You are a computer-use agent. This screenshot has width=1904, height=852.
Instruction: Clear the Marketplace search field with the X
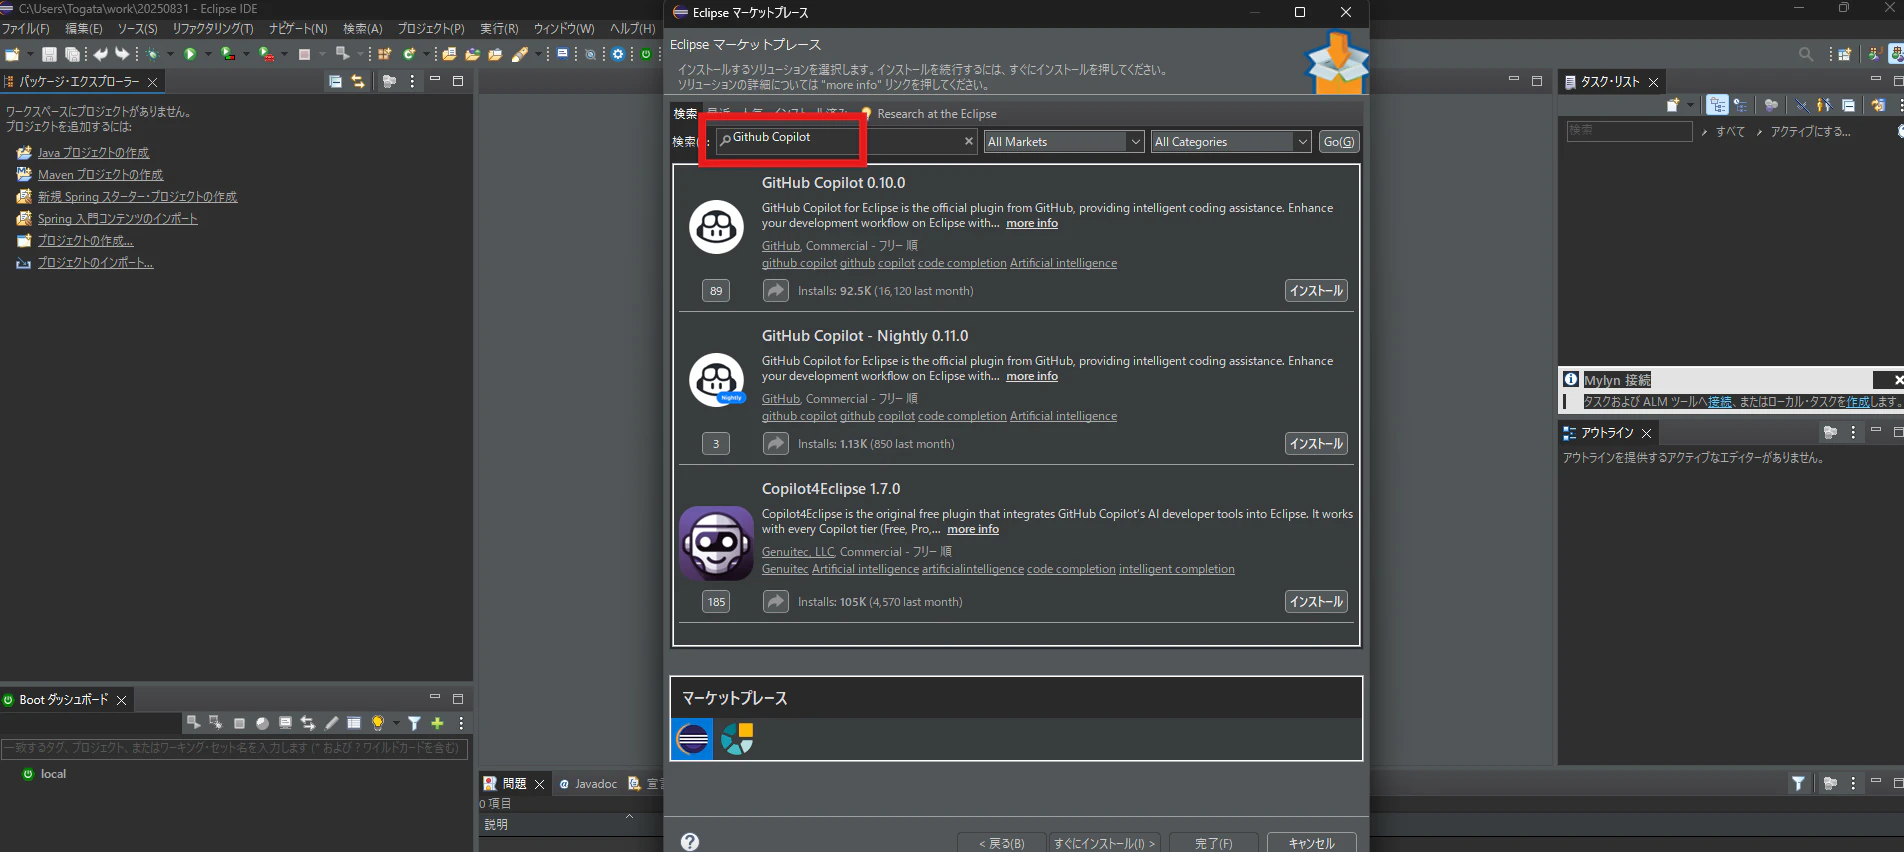[x=968, y=142]
